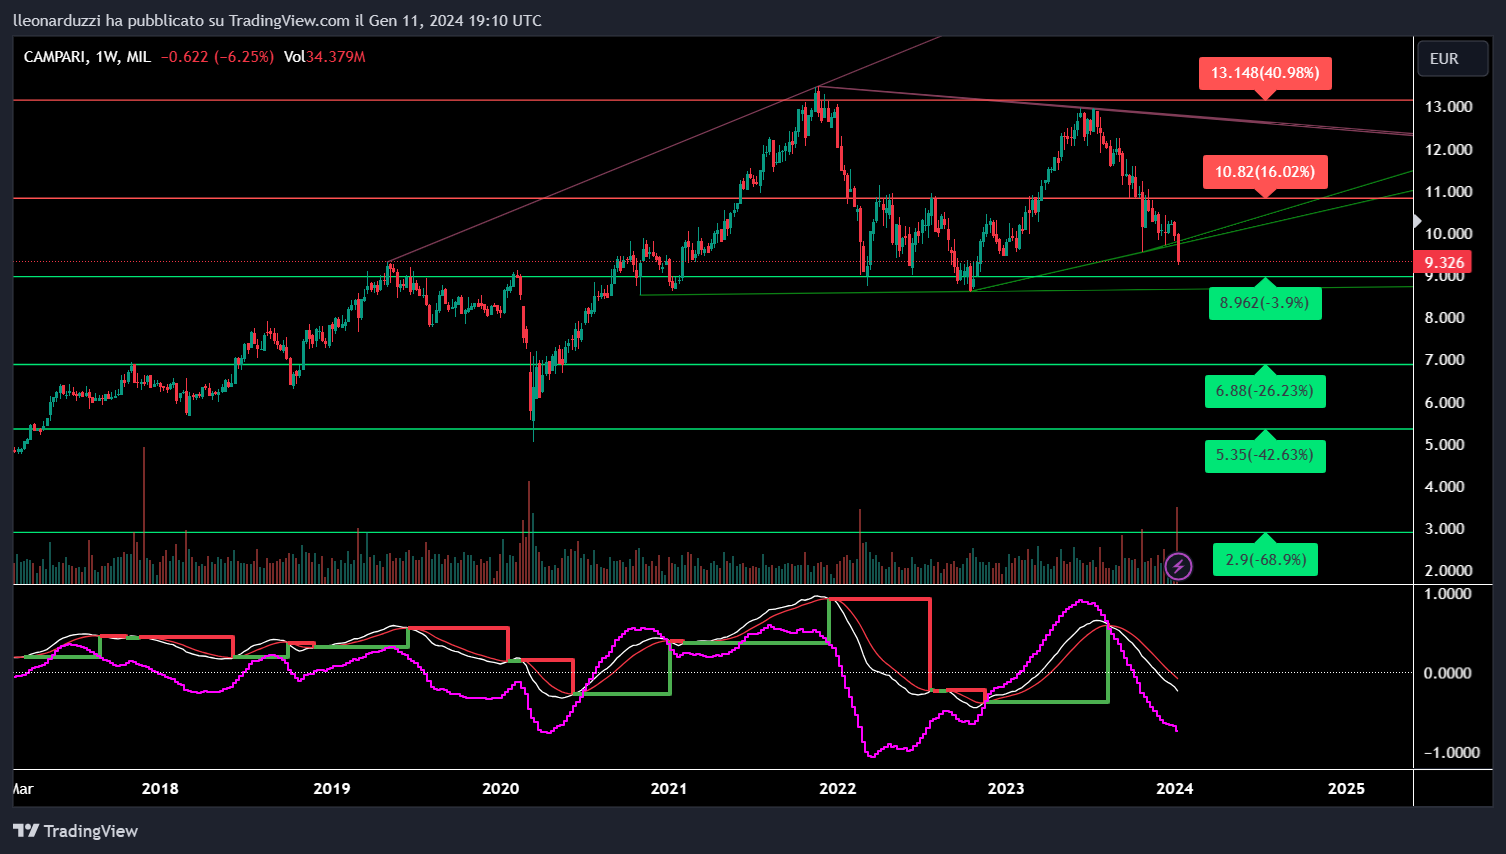Click the 8.000 price axis label

pyautogui.click(x=1444, y=318)
